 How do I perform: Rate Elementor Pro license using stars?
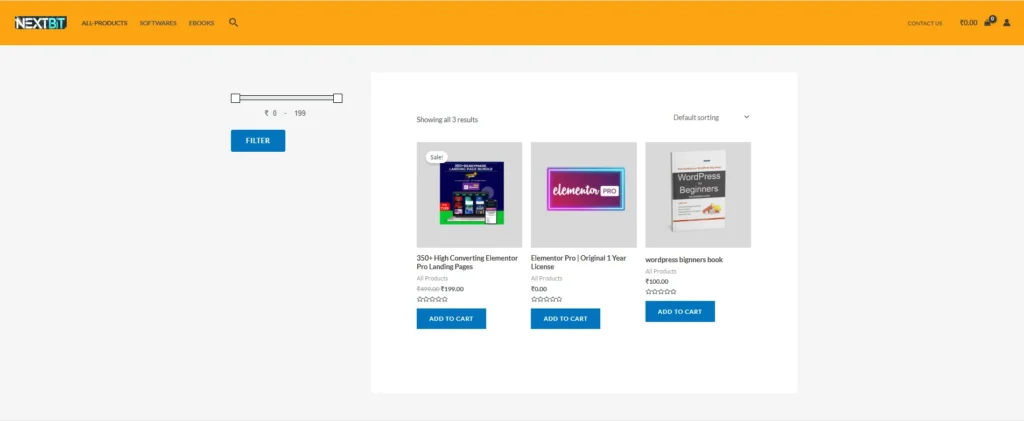[547, 299]
